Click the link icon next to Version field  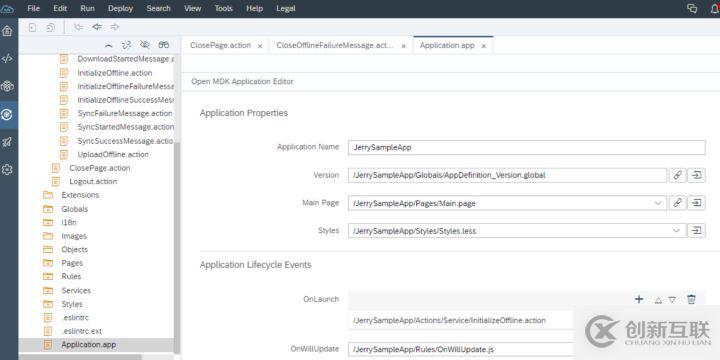[x=678, y=175]
